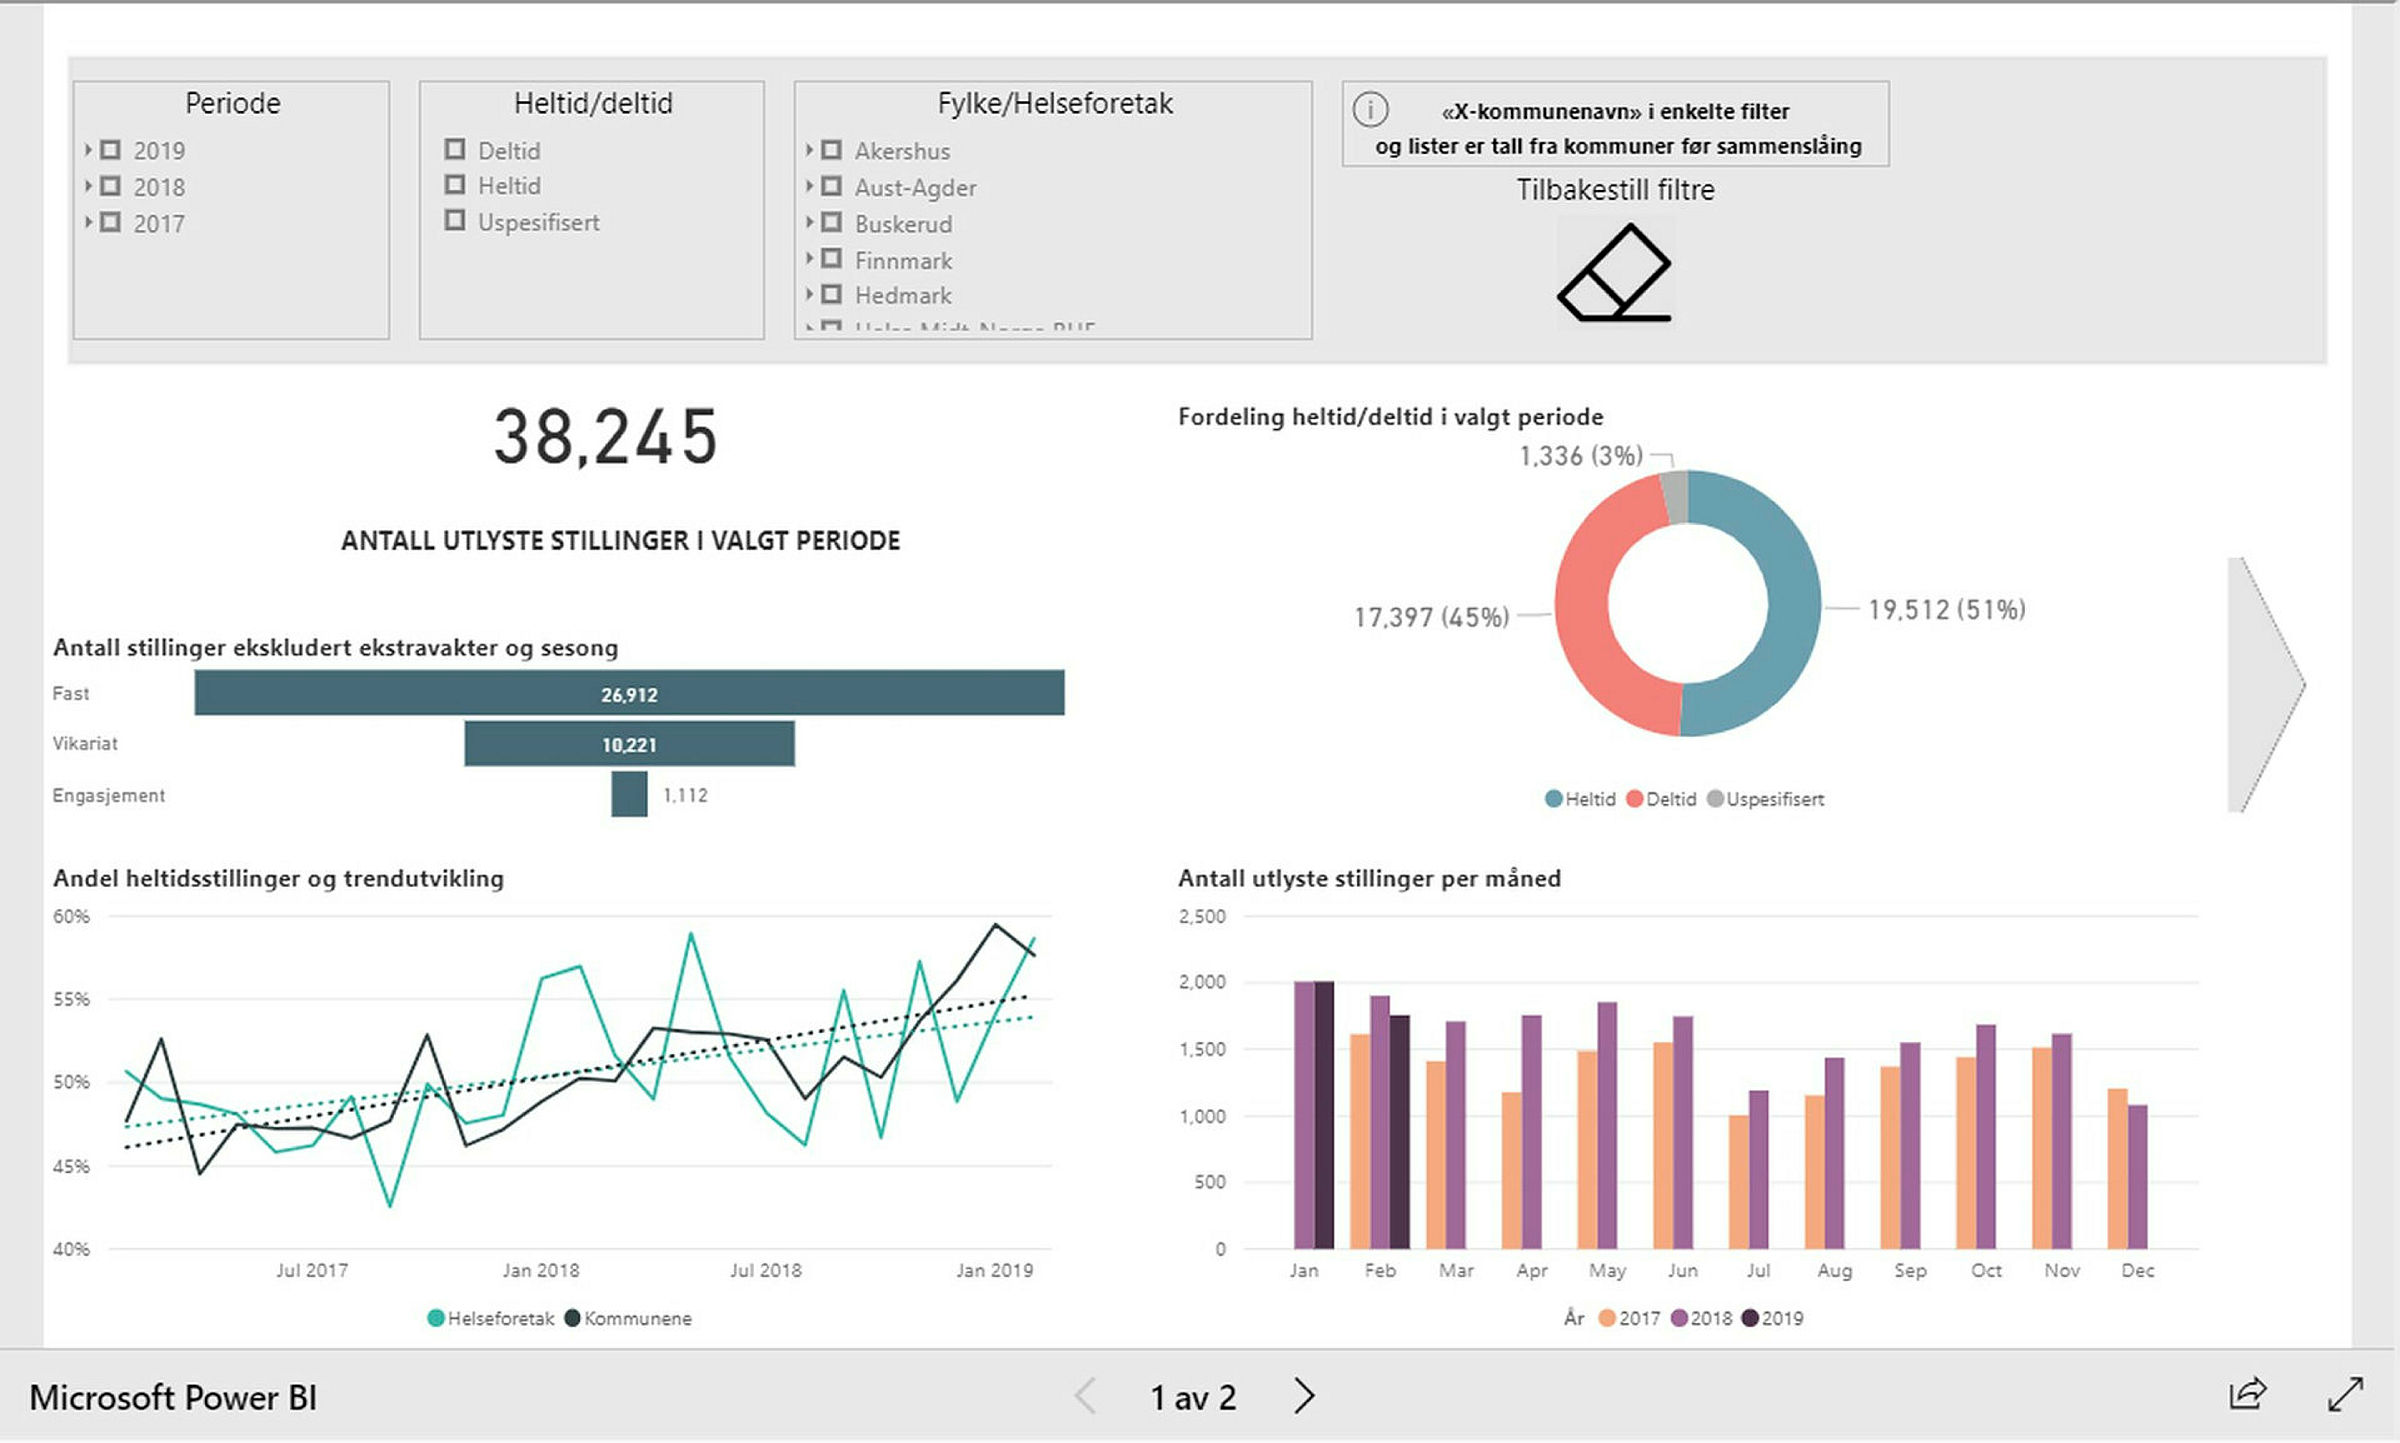Image resolution: width=2400 pixels, height=1443 pixels.
Task: Expand the 2019 period tree node
Action: (x=88, y=149)
